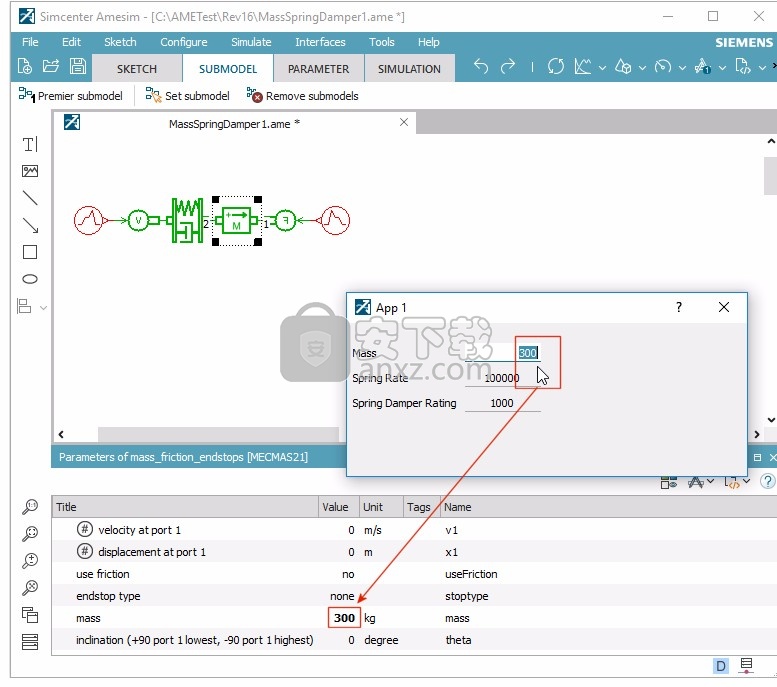This screenshot has height=687, width=777.
Task: Open dropdown next to the plot chart icon
Action: point(603,67)
